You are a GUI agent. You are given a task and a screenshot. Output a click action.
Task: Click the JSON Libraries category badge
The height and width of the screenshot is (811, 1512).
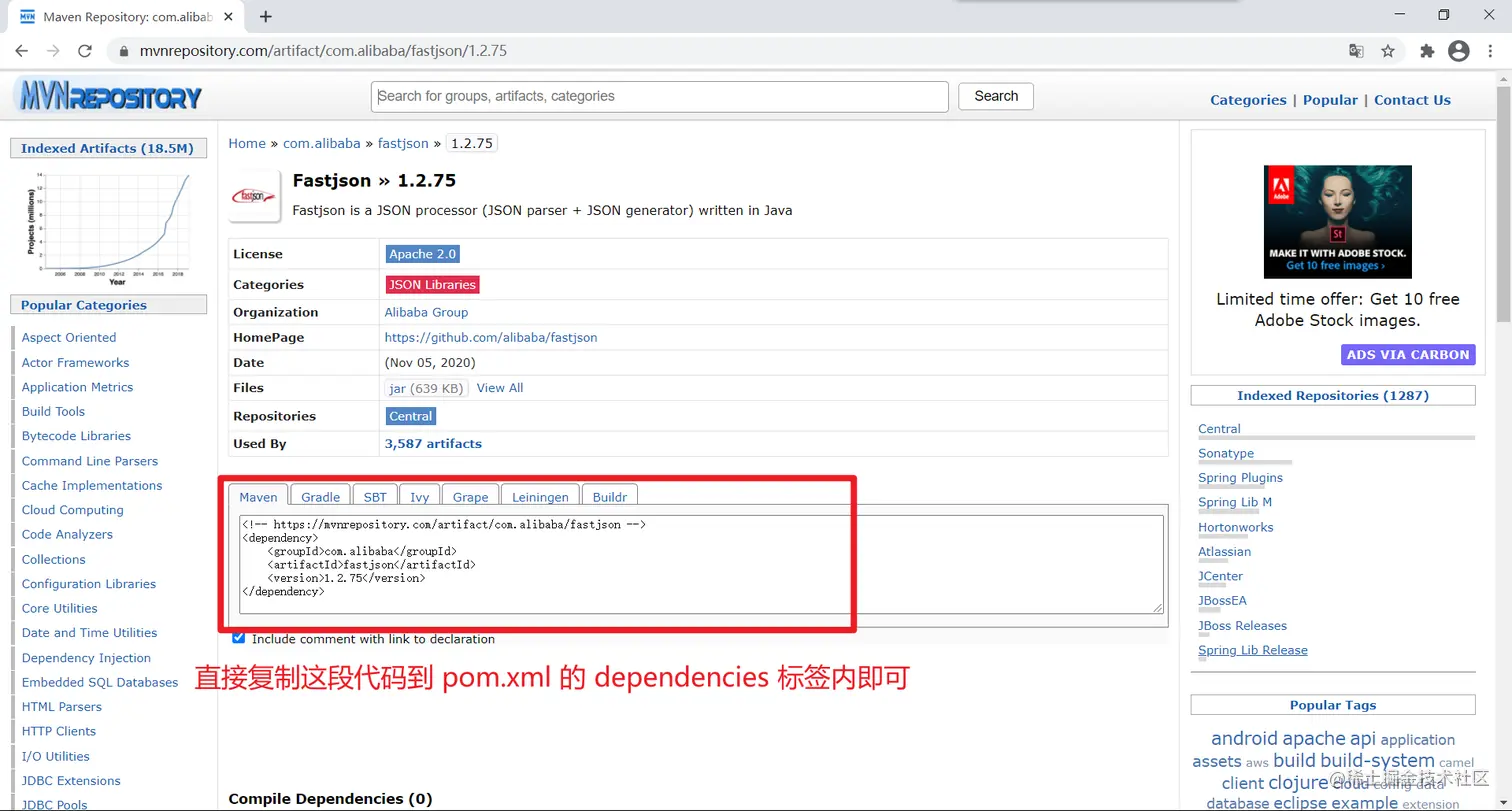click(x=433, y=285)
